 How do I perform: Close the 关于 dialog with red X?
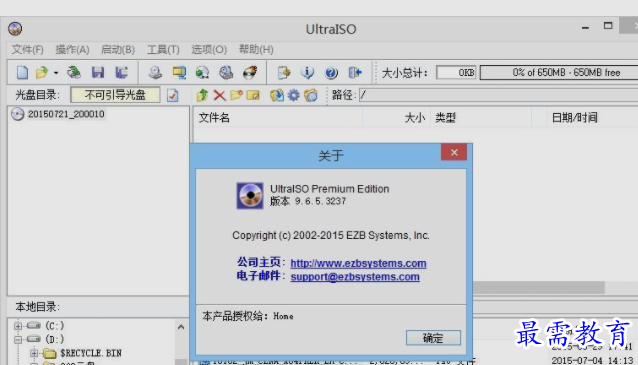coord(454,153)
